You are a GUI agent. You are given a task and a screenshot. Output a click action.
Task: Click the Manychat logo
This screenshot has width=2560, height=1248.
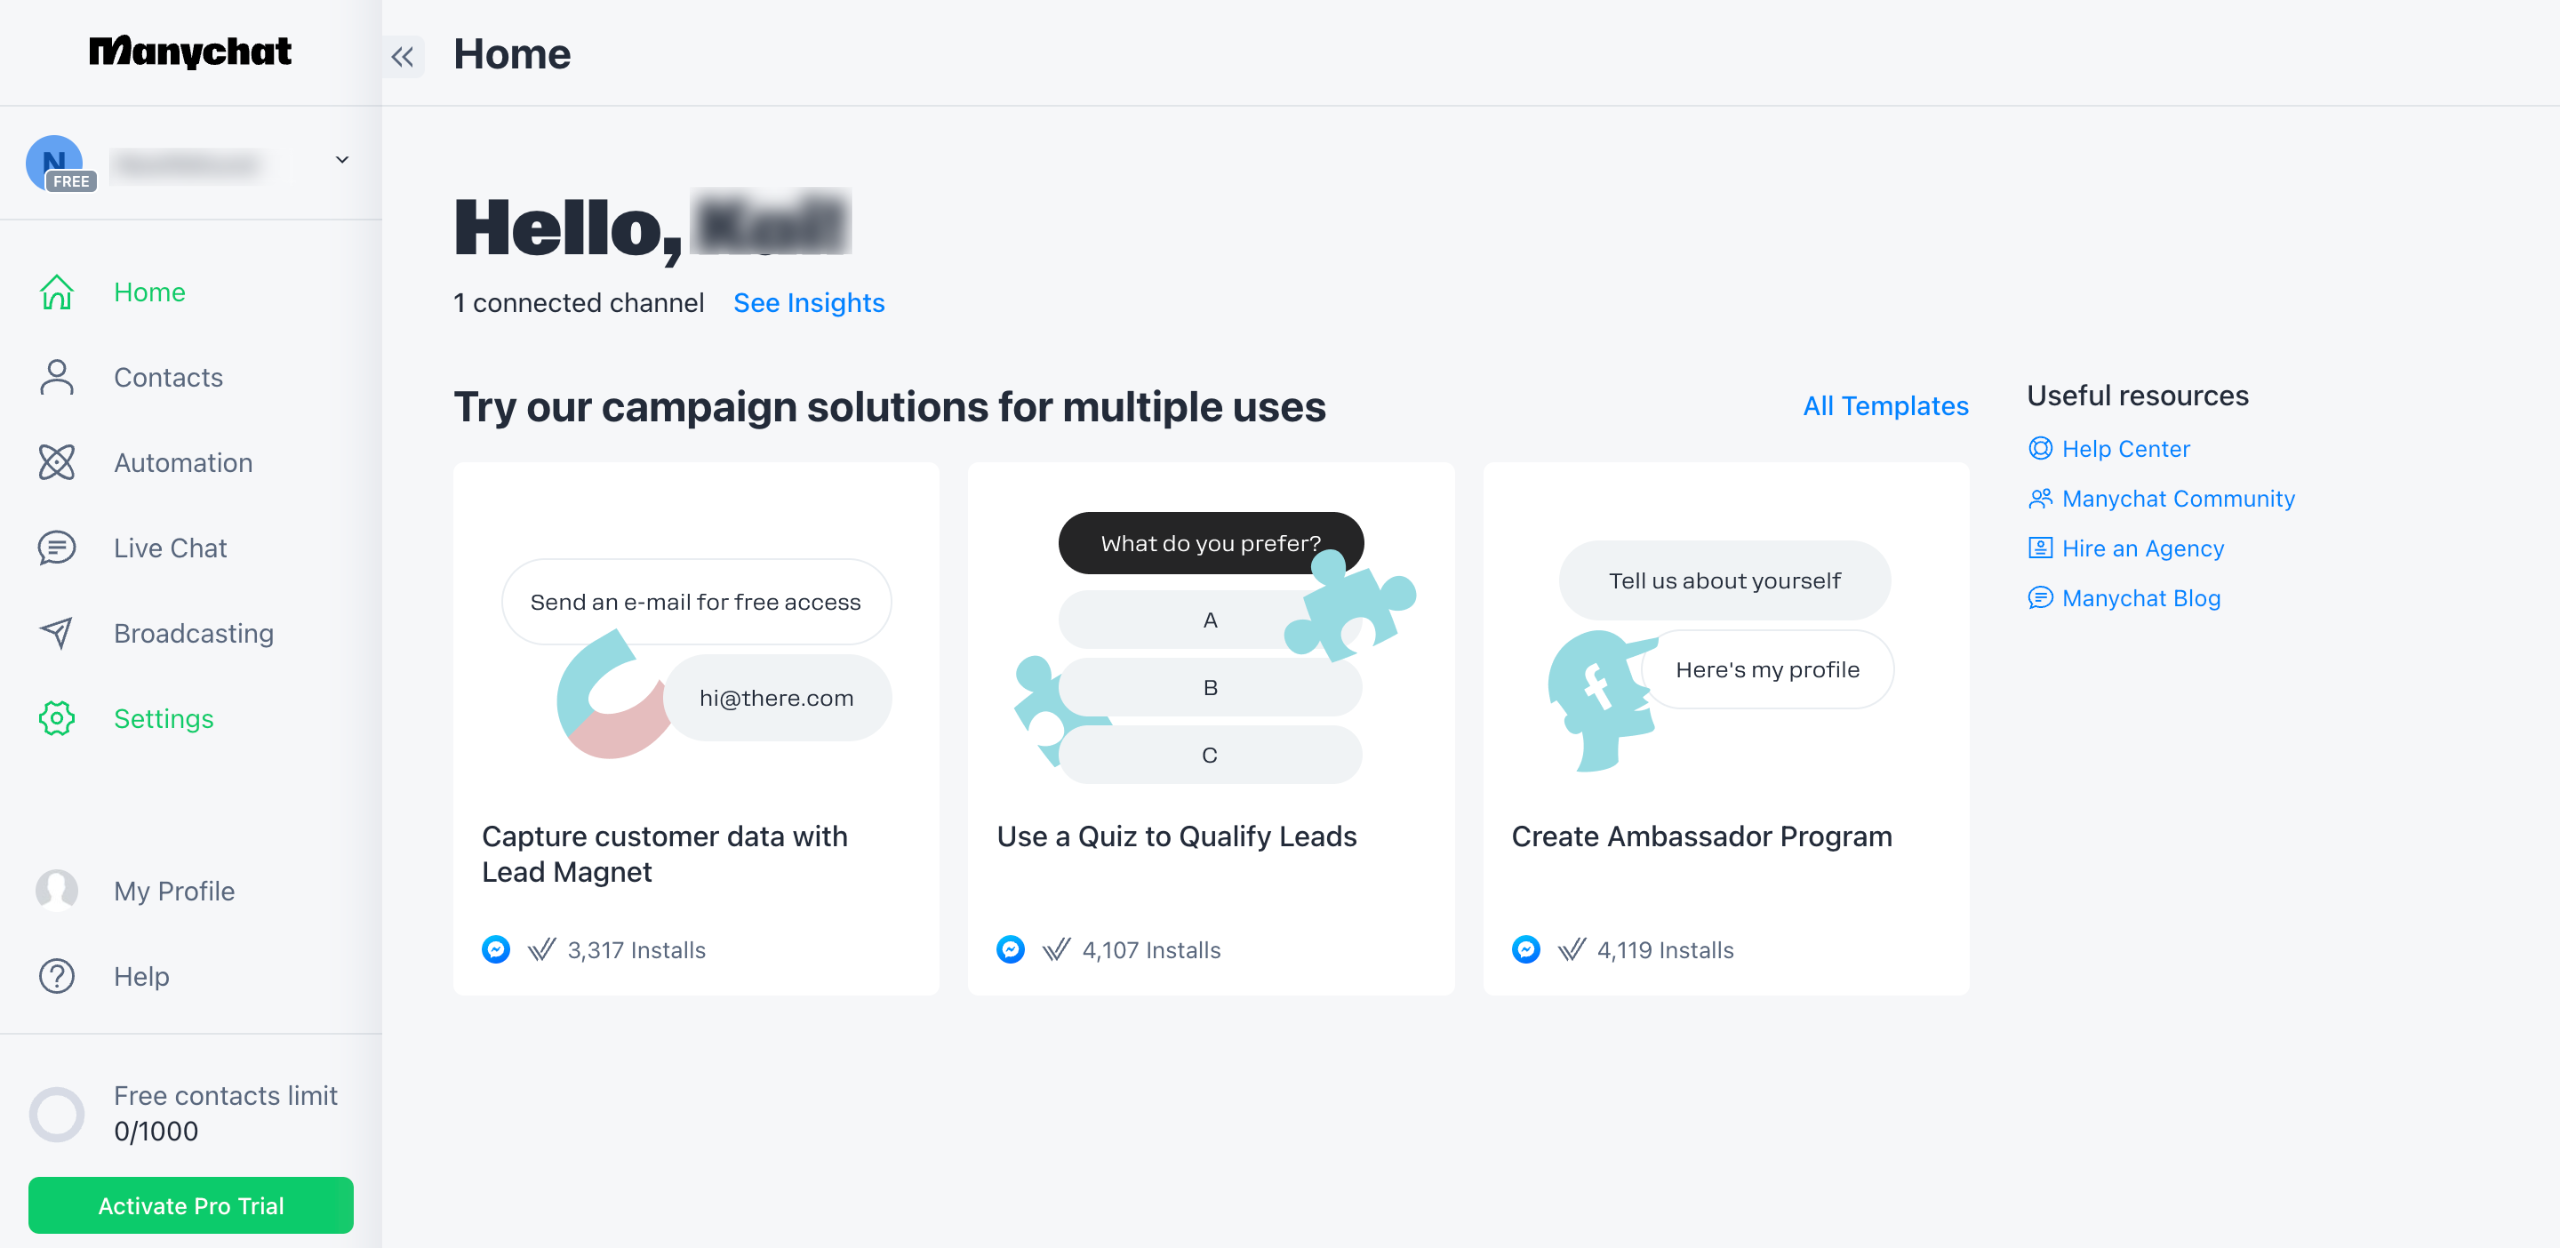tap(190, 52)
